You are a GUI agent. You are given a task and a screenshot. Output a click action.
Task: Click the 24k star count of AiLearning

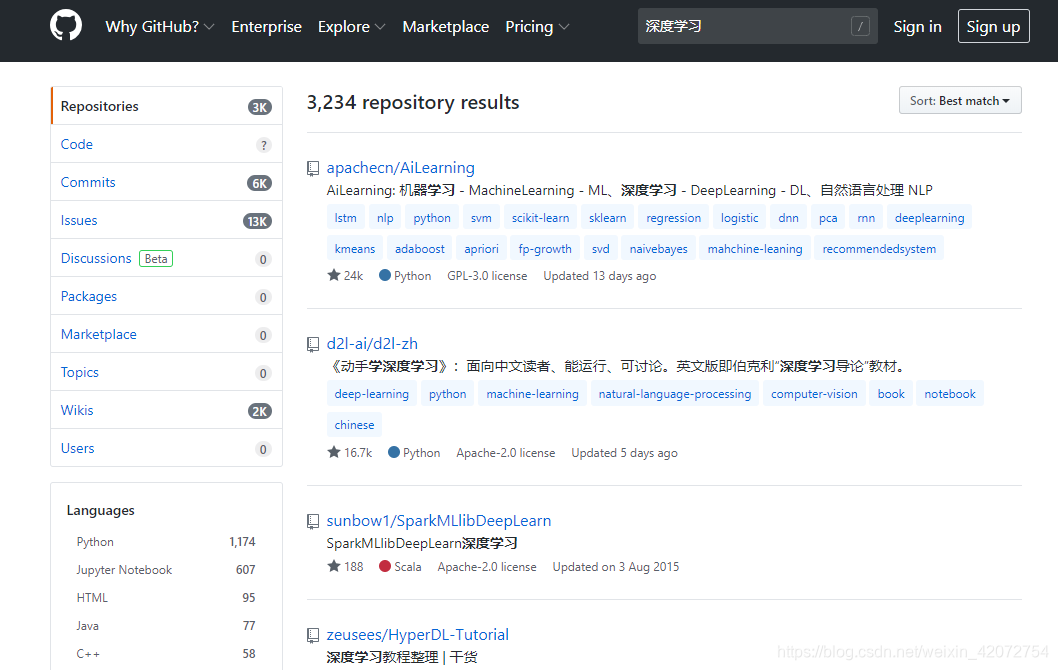(345, 275)
